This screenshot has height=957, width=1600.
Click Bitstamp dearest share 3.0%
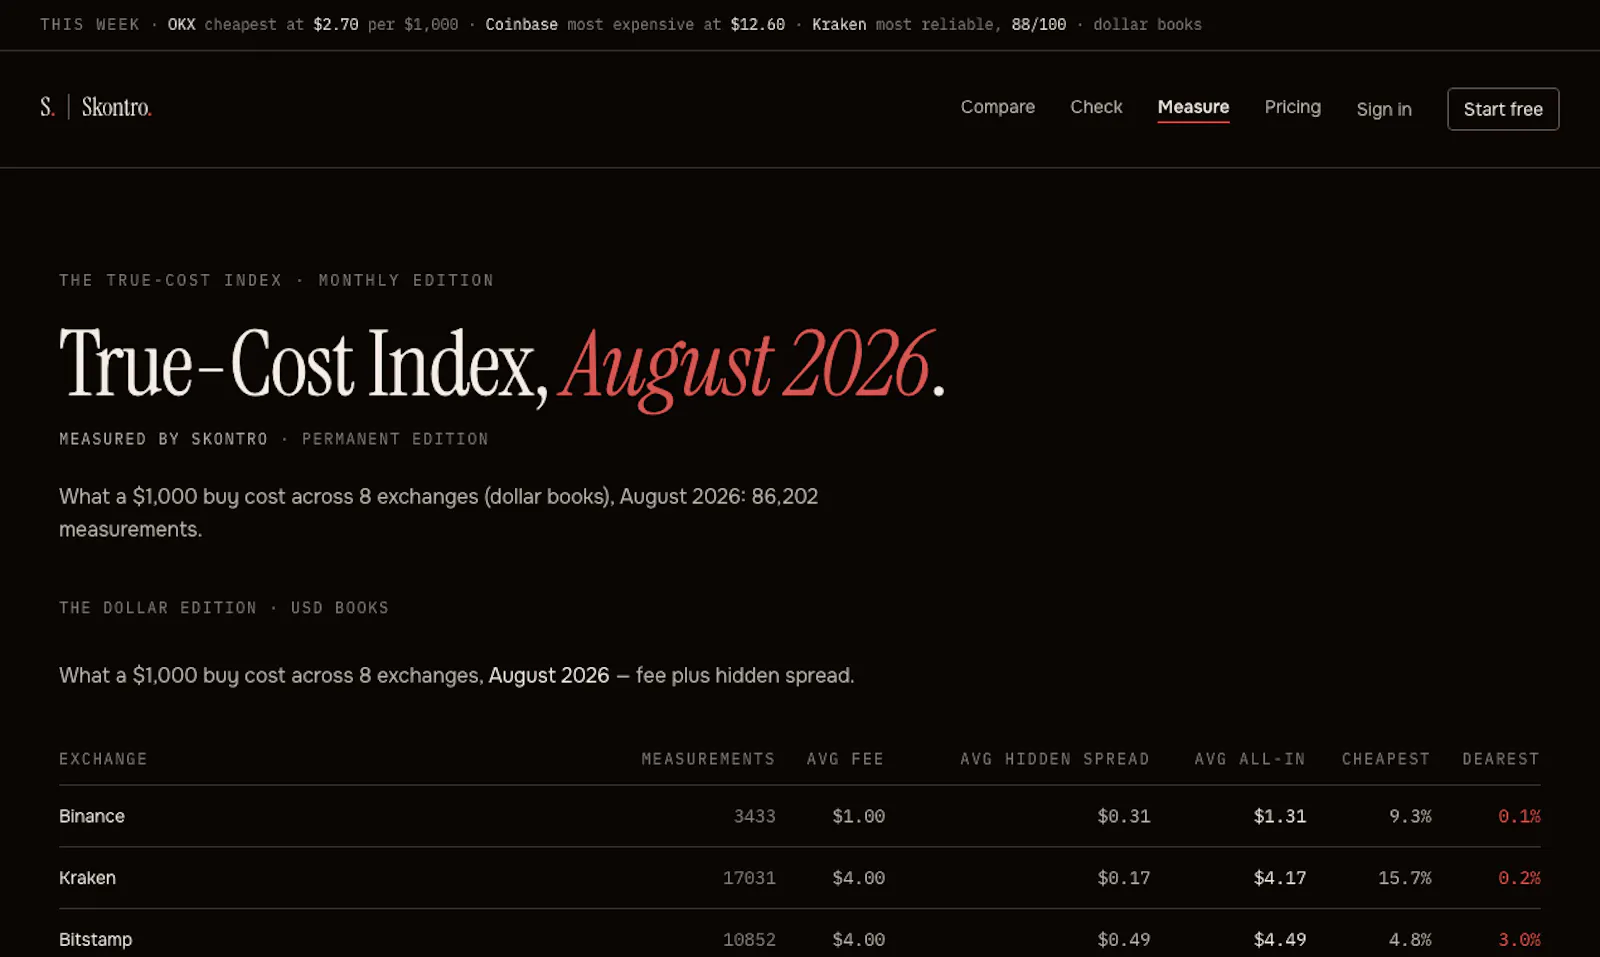tap(1519, 940)
